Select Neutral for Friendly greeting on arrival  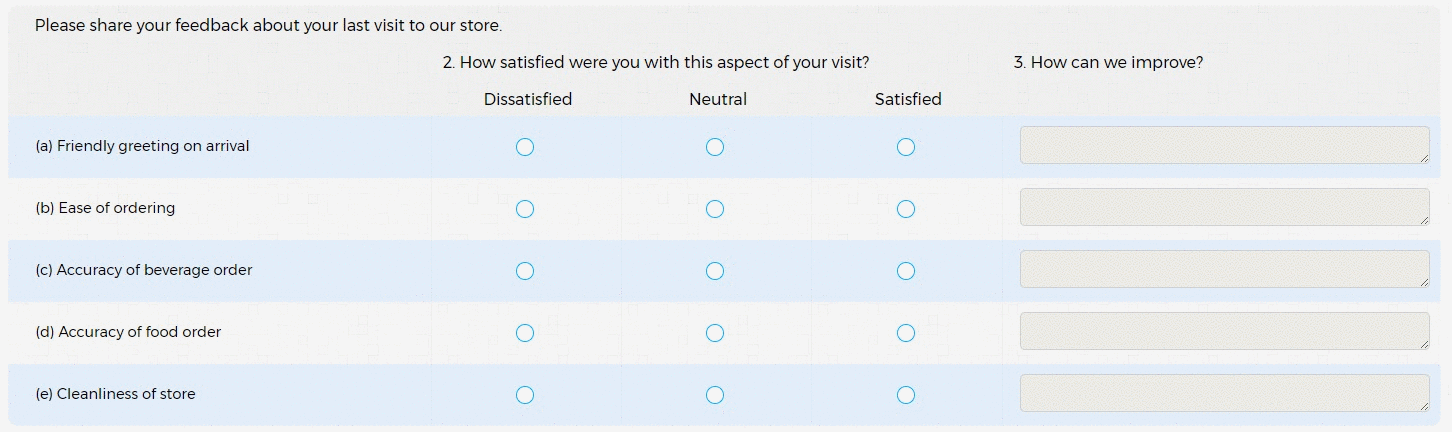tap(715, 147)
